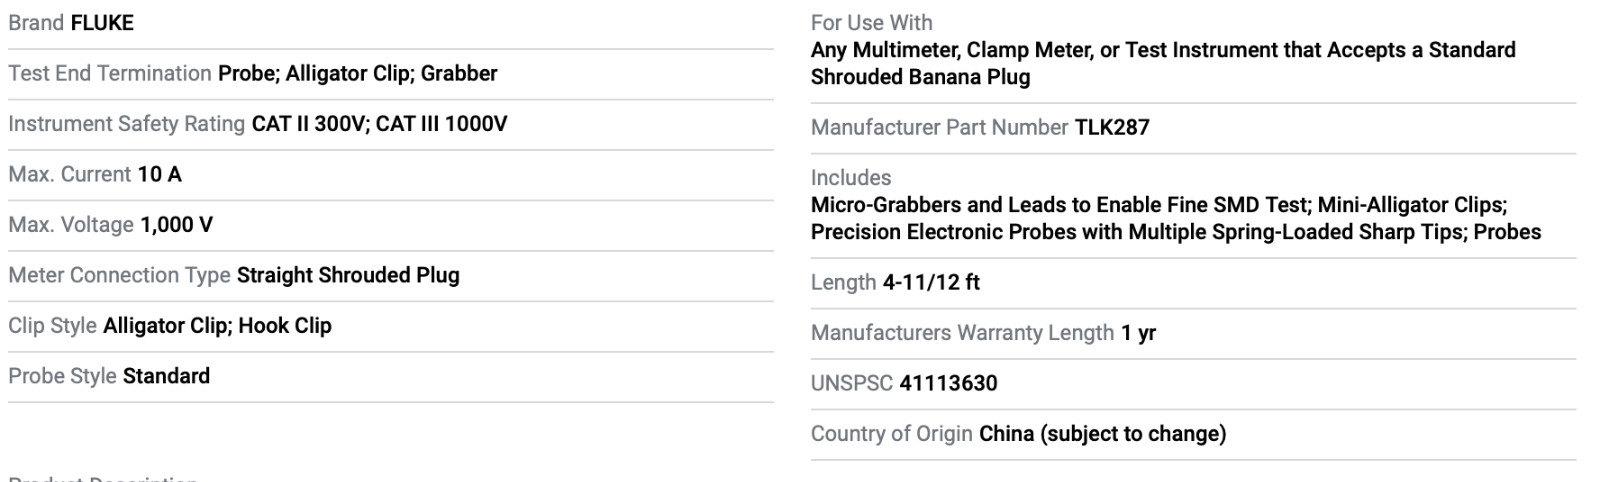Click the Straight Shrouded Plug connection type
Viewport: 1600px width, 482px height.
coord(348,276)
